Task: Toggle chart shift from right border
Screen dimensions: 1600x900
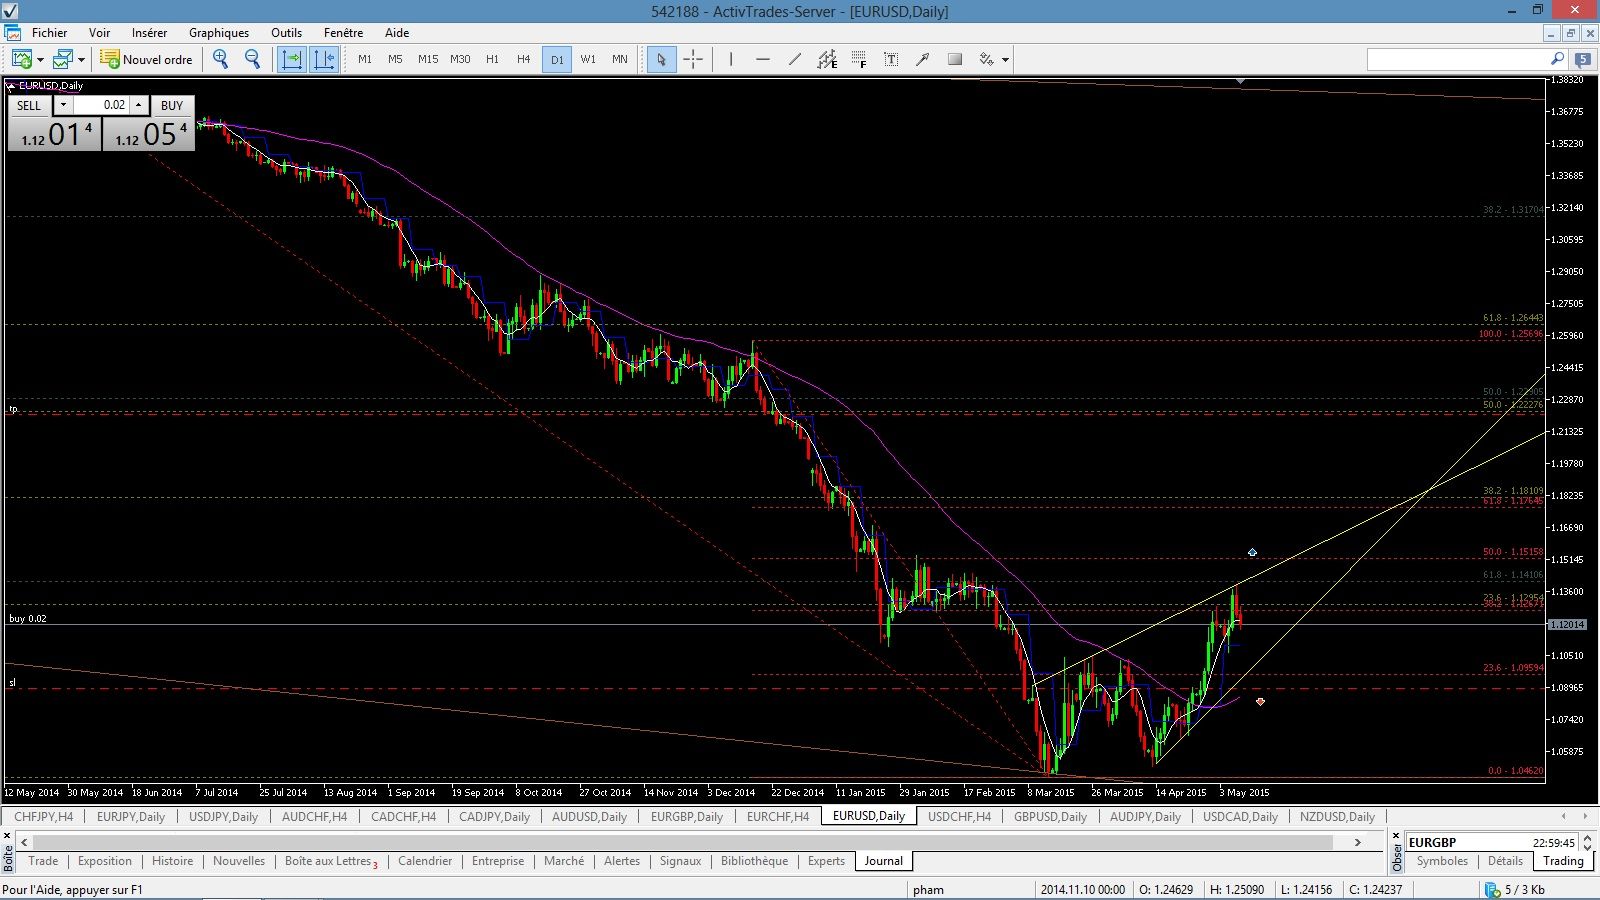Action: pos(324,59)
